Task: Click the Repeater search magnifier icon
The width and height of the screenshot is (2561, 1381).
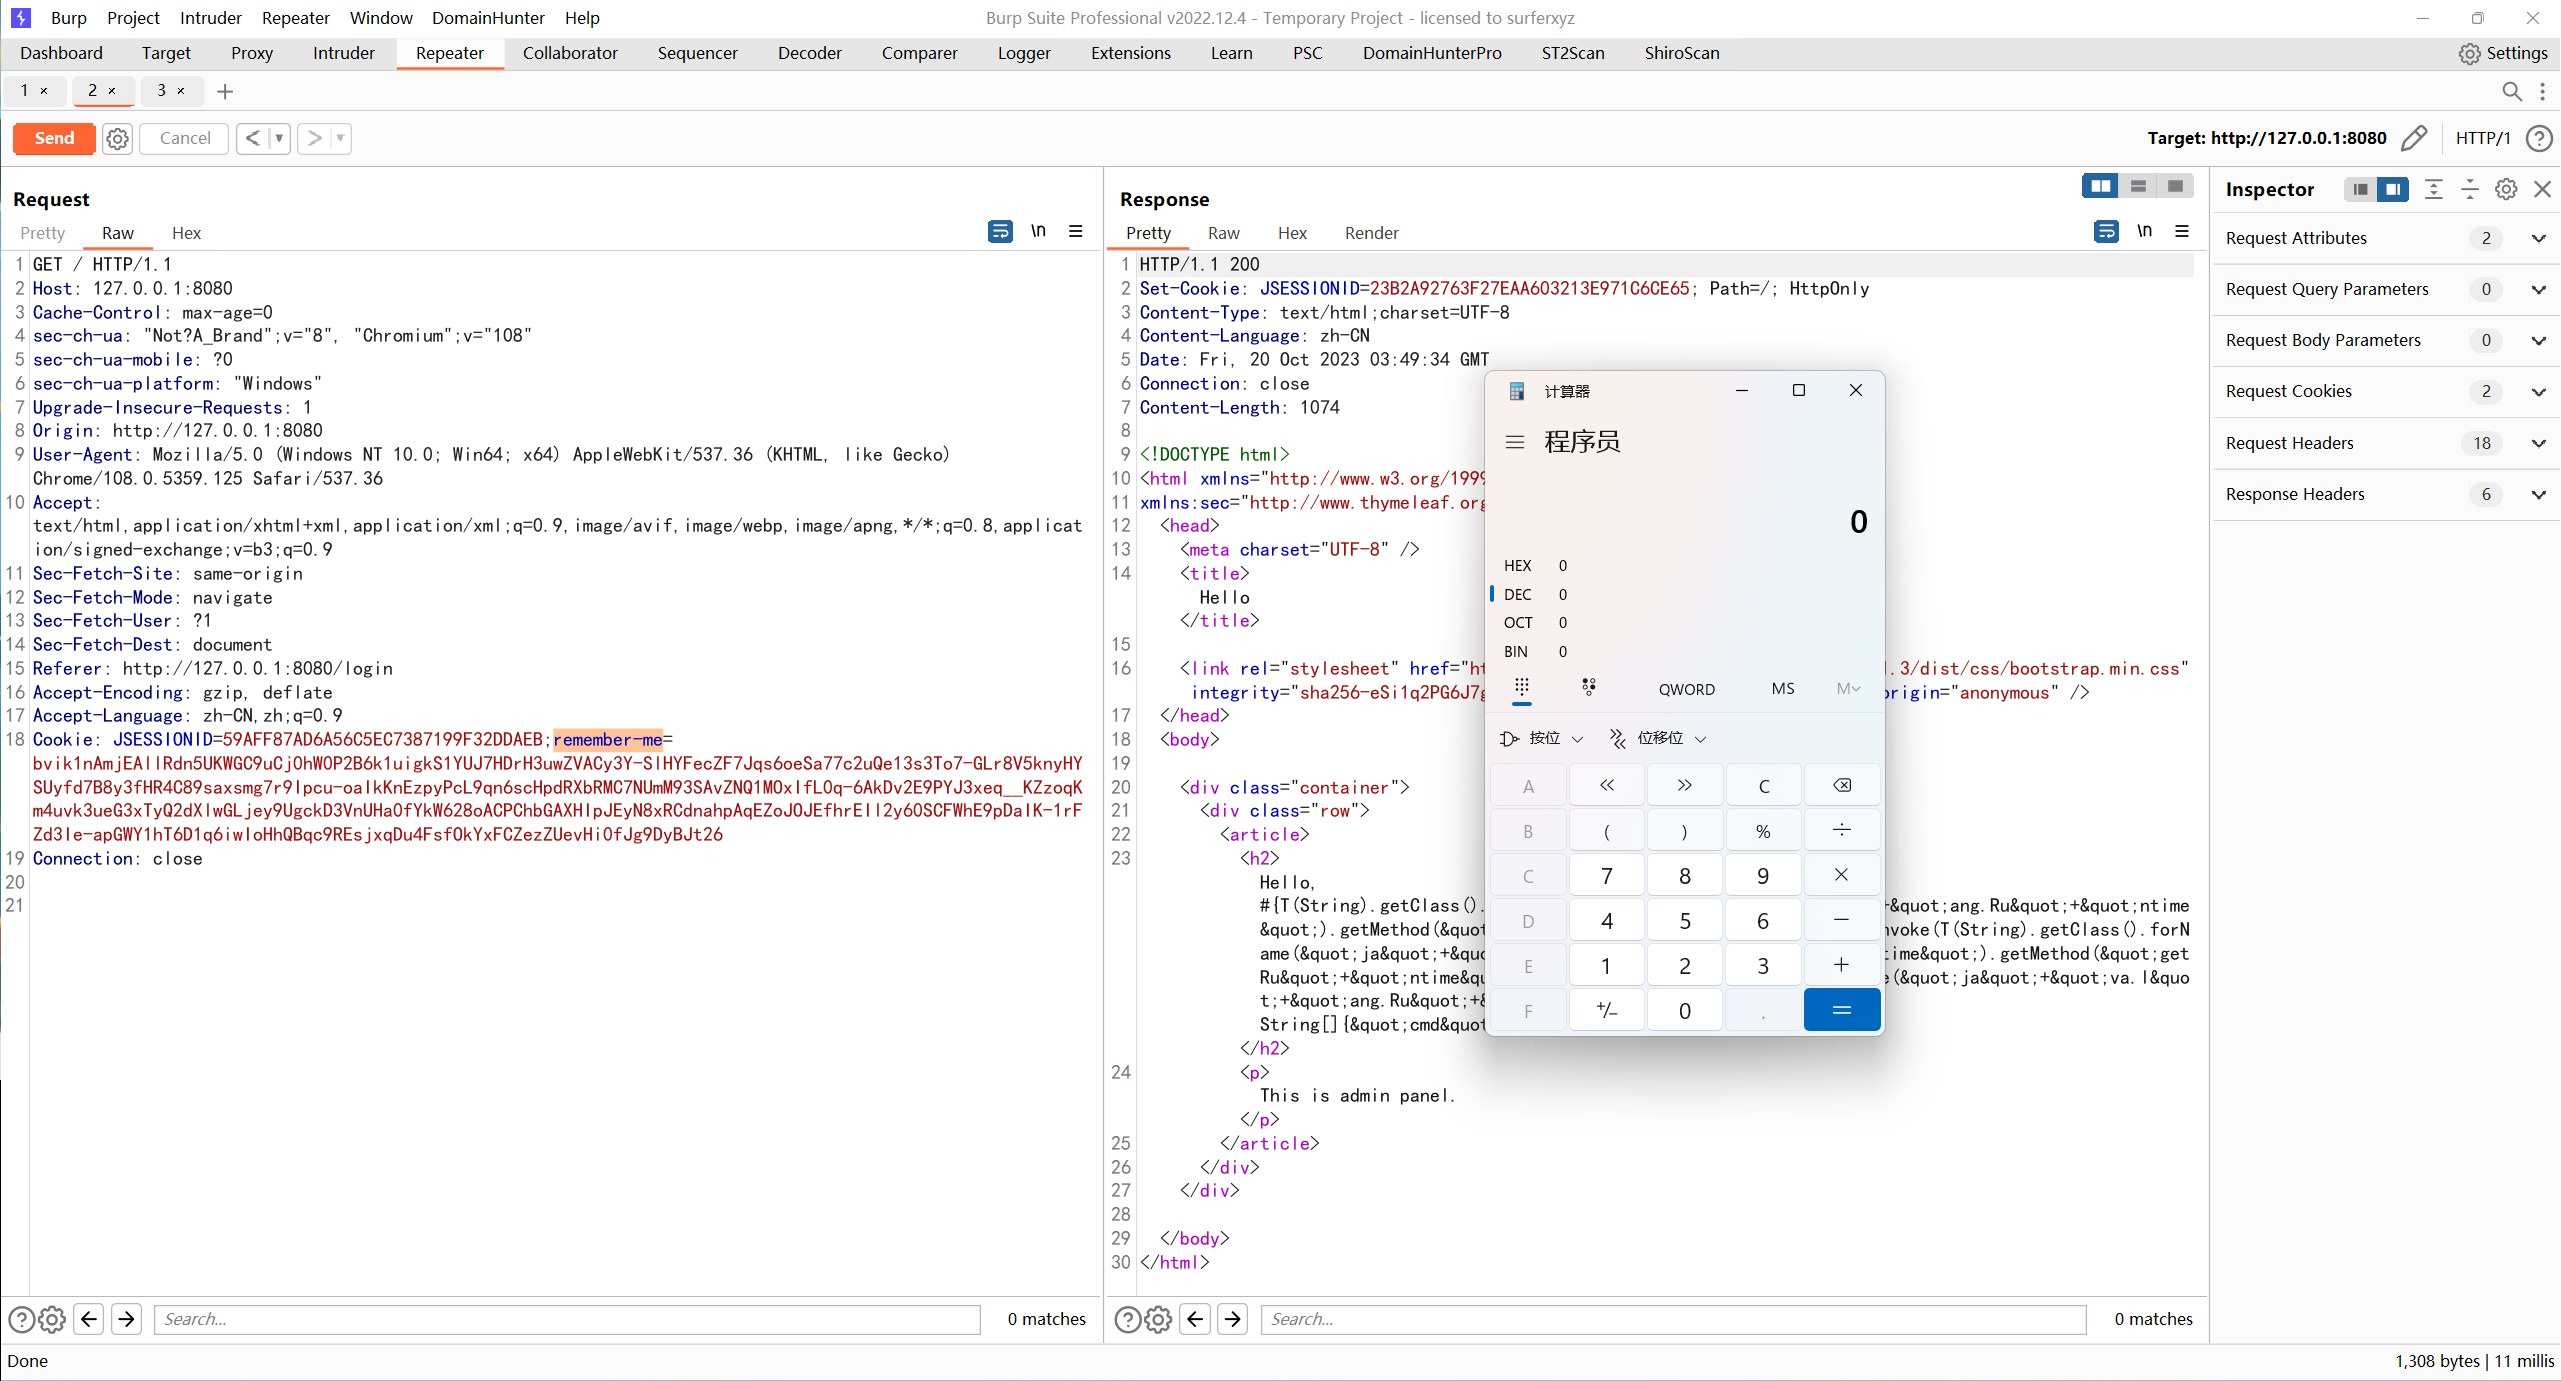Action: coord(2511,92)
